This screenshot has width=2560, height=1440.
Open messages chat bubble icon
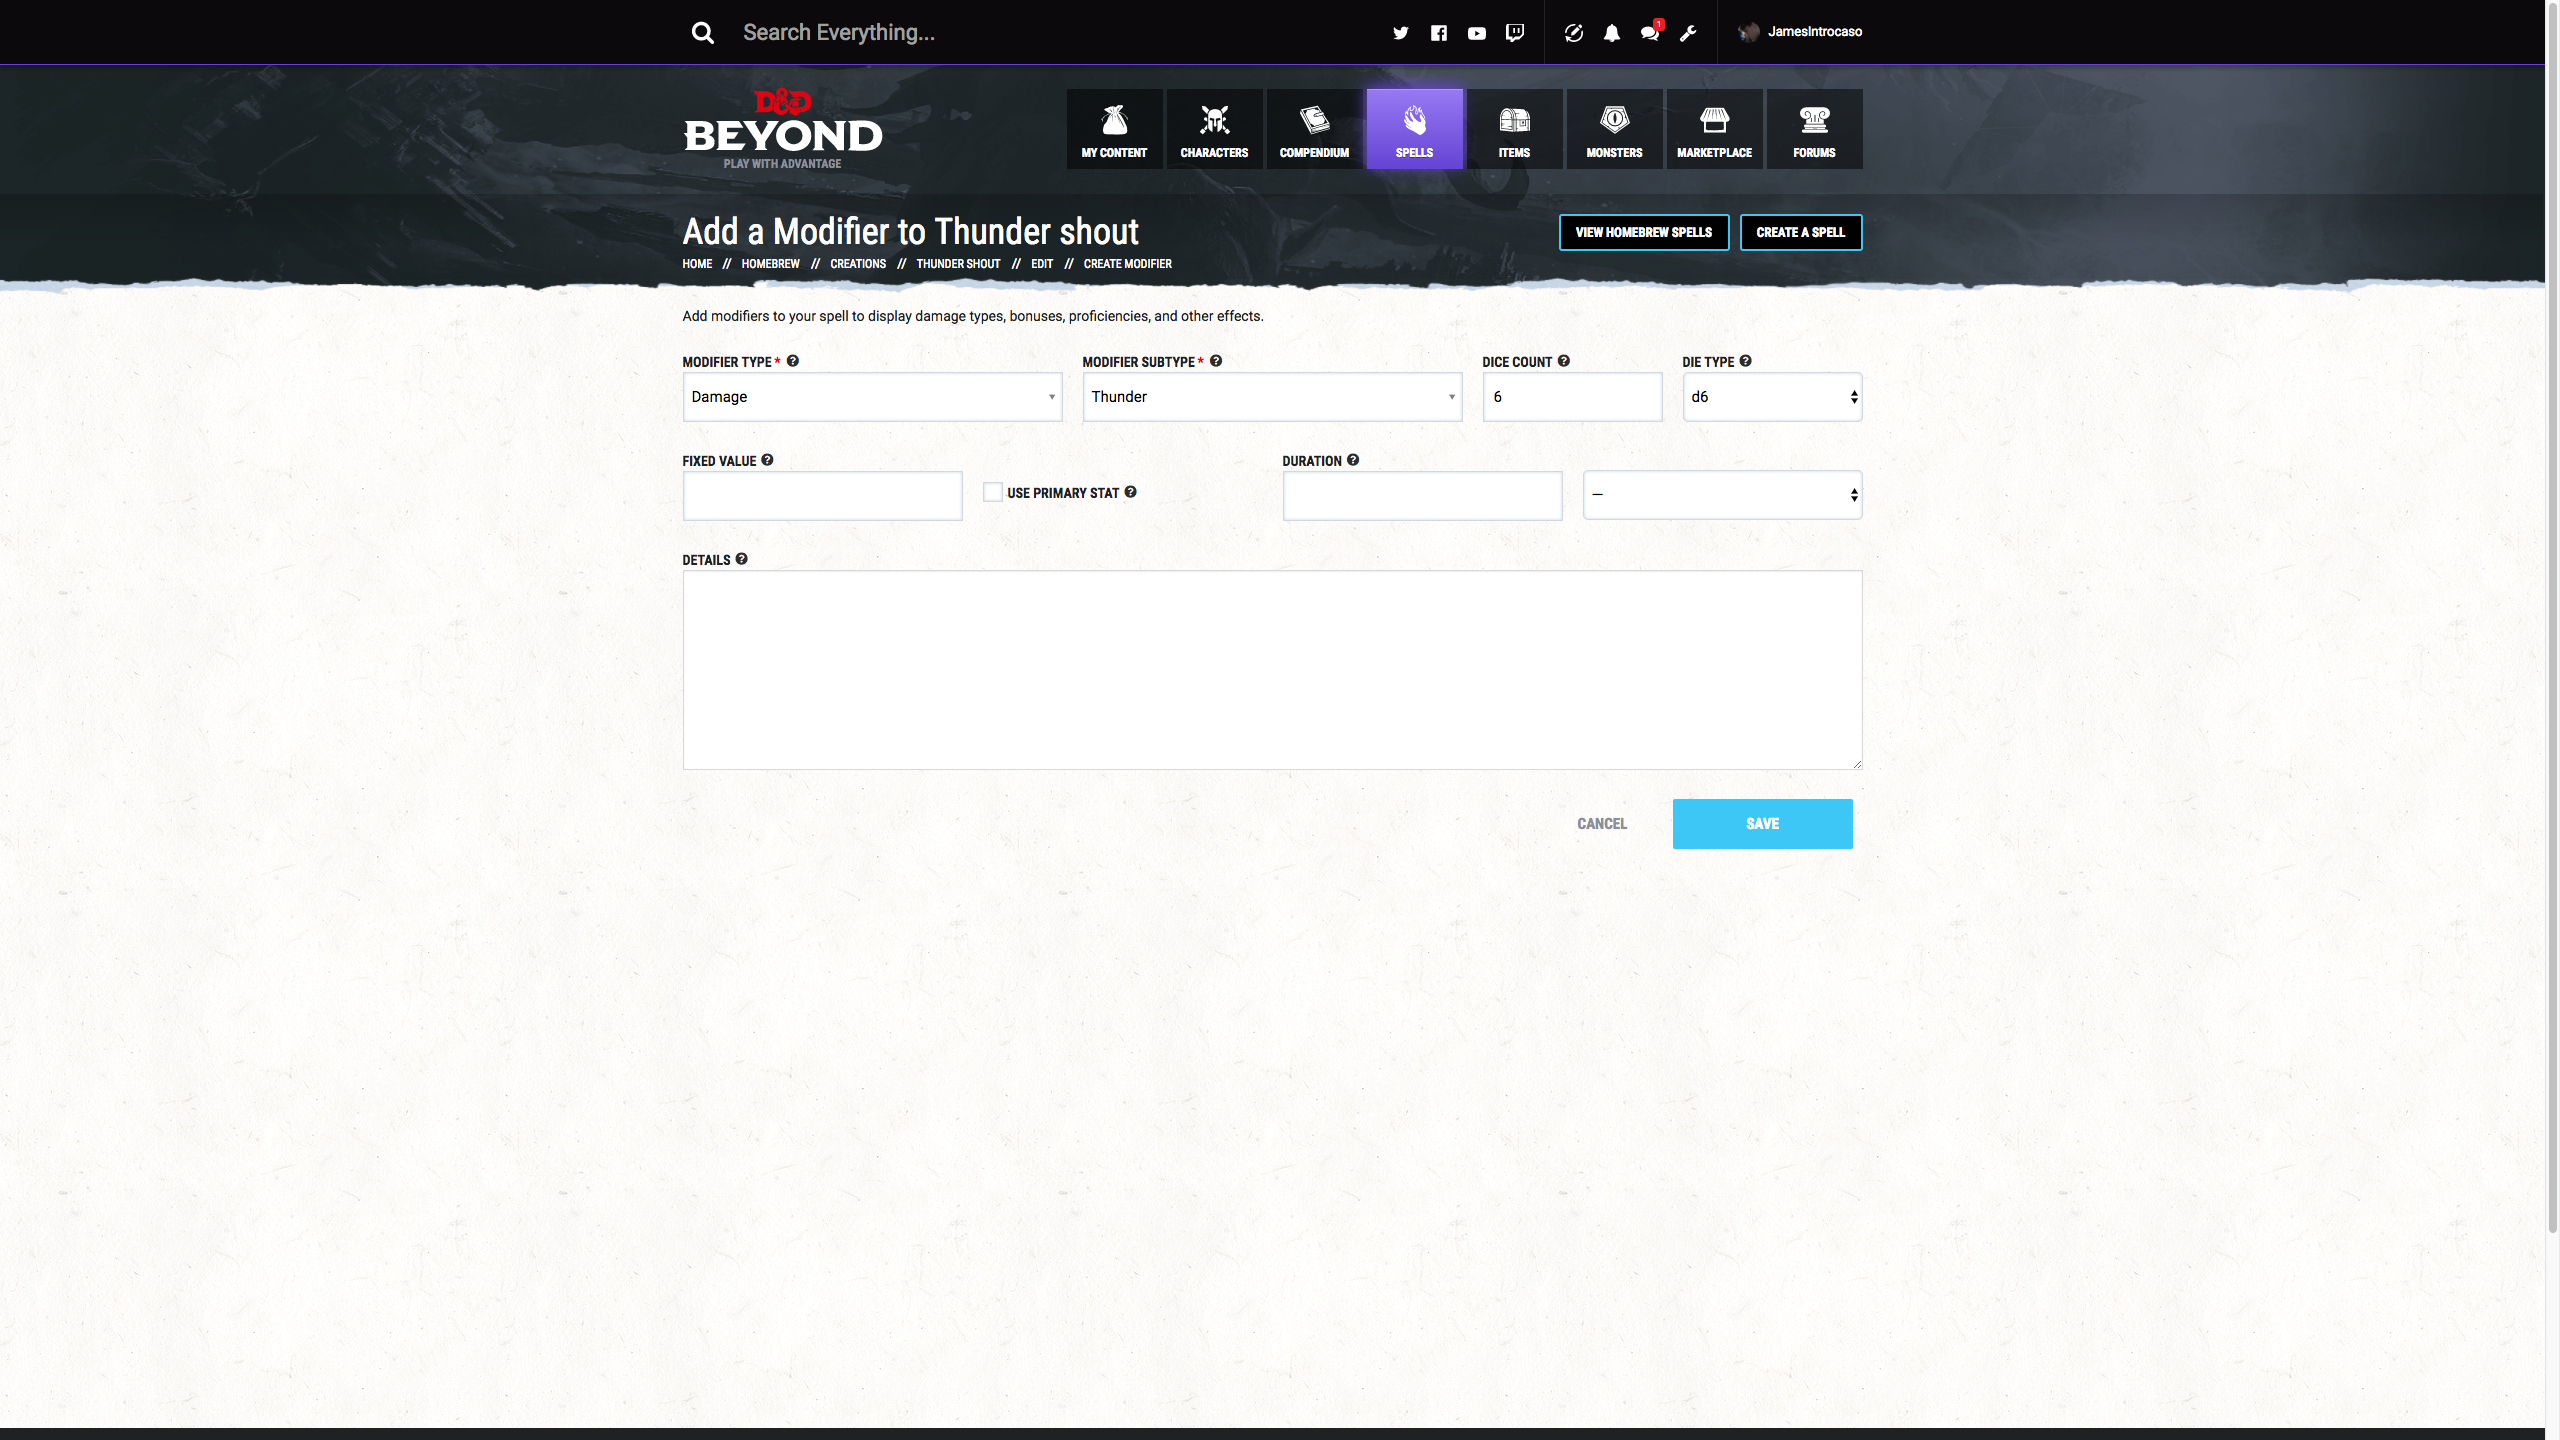[x=1650, y=33]
